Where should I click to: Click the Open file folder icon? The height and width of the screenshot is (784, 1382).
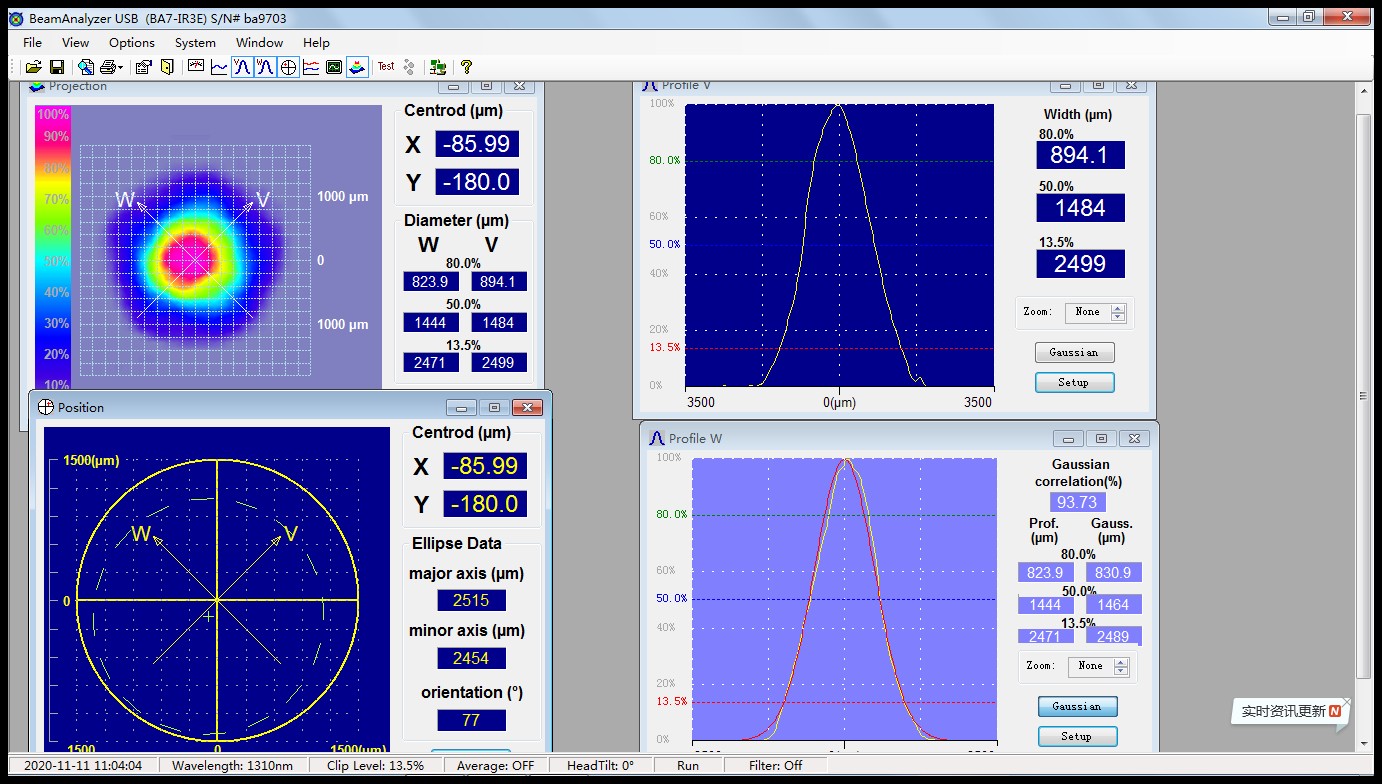[33, 67]
